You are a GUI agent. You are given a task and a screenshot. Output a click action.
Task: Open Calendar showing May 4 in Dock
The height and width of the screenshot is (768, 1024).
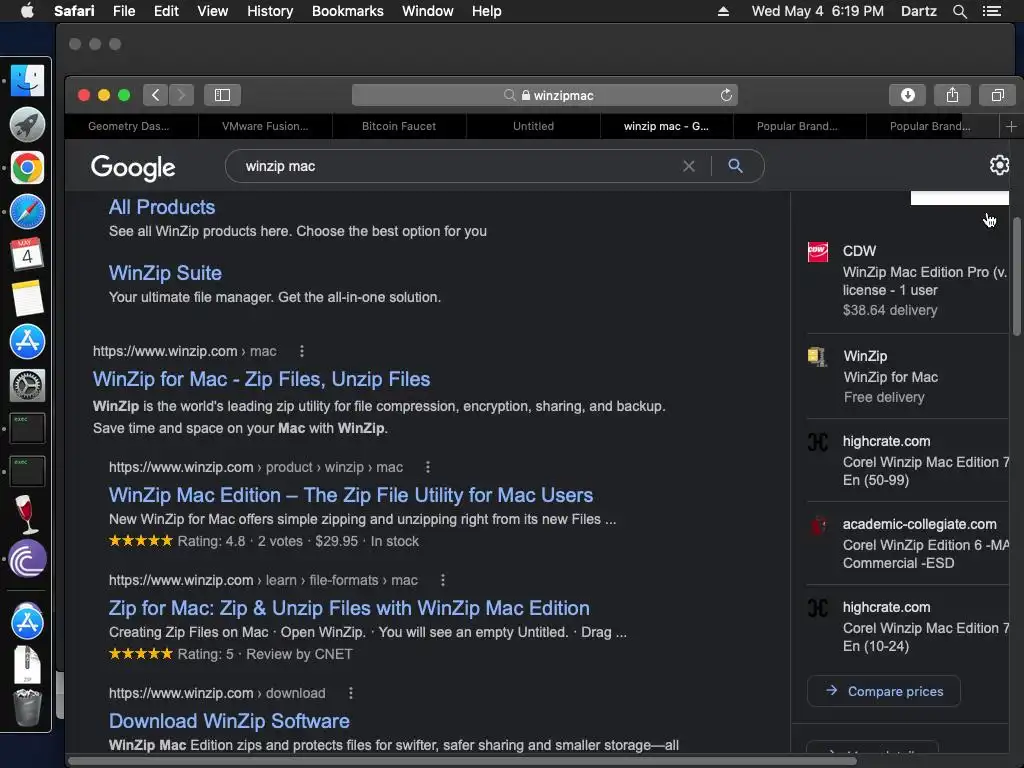[x=27, y=255]
